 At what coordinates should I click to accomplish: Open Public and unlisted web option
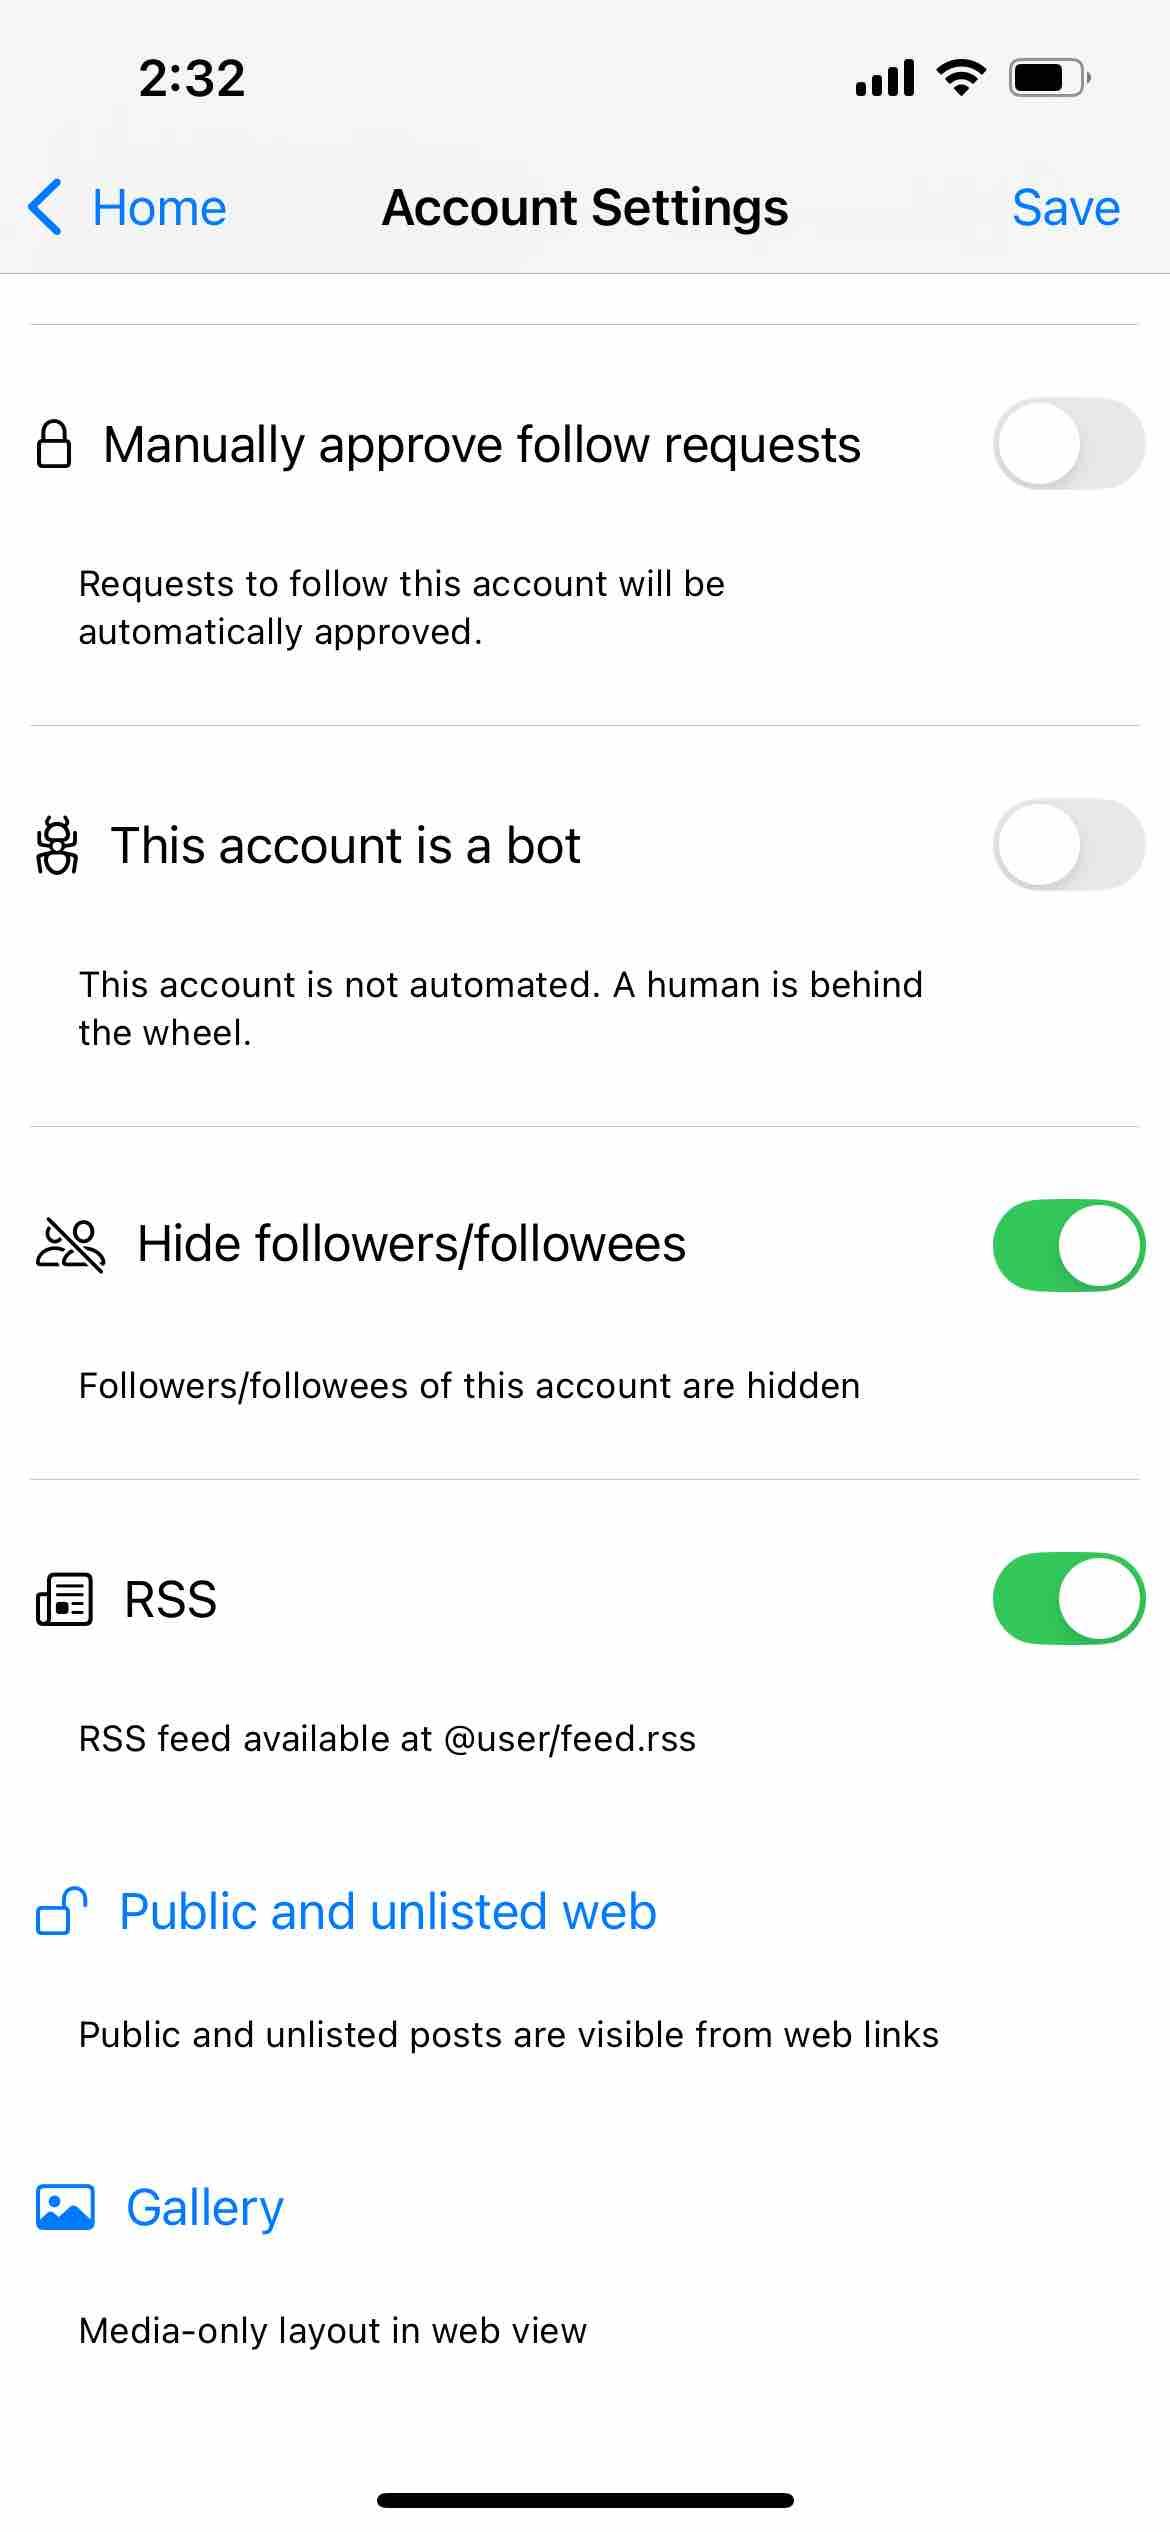point(387,1911)
